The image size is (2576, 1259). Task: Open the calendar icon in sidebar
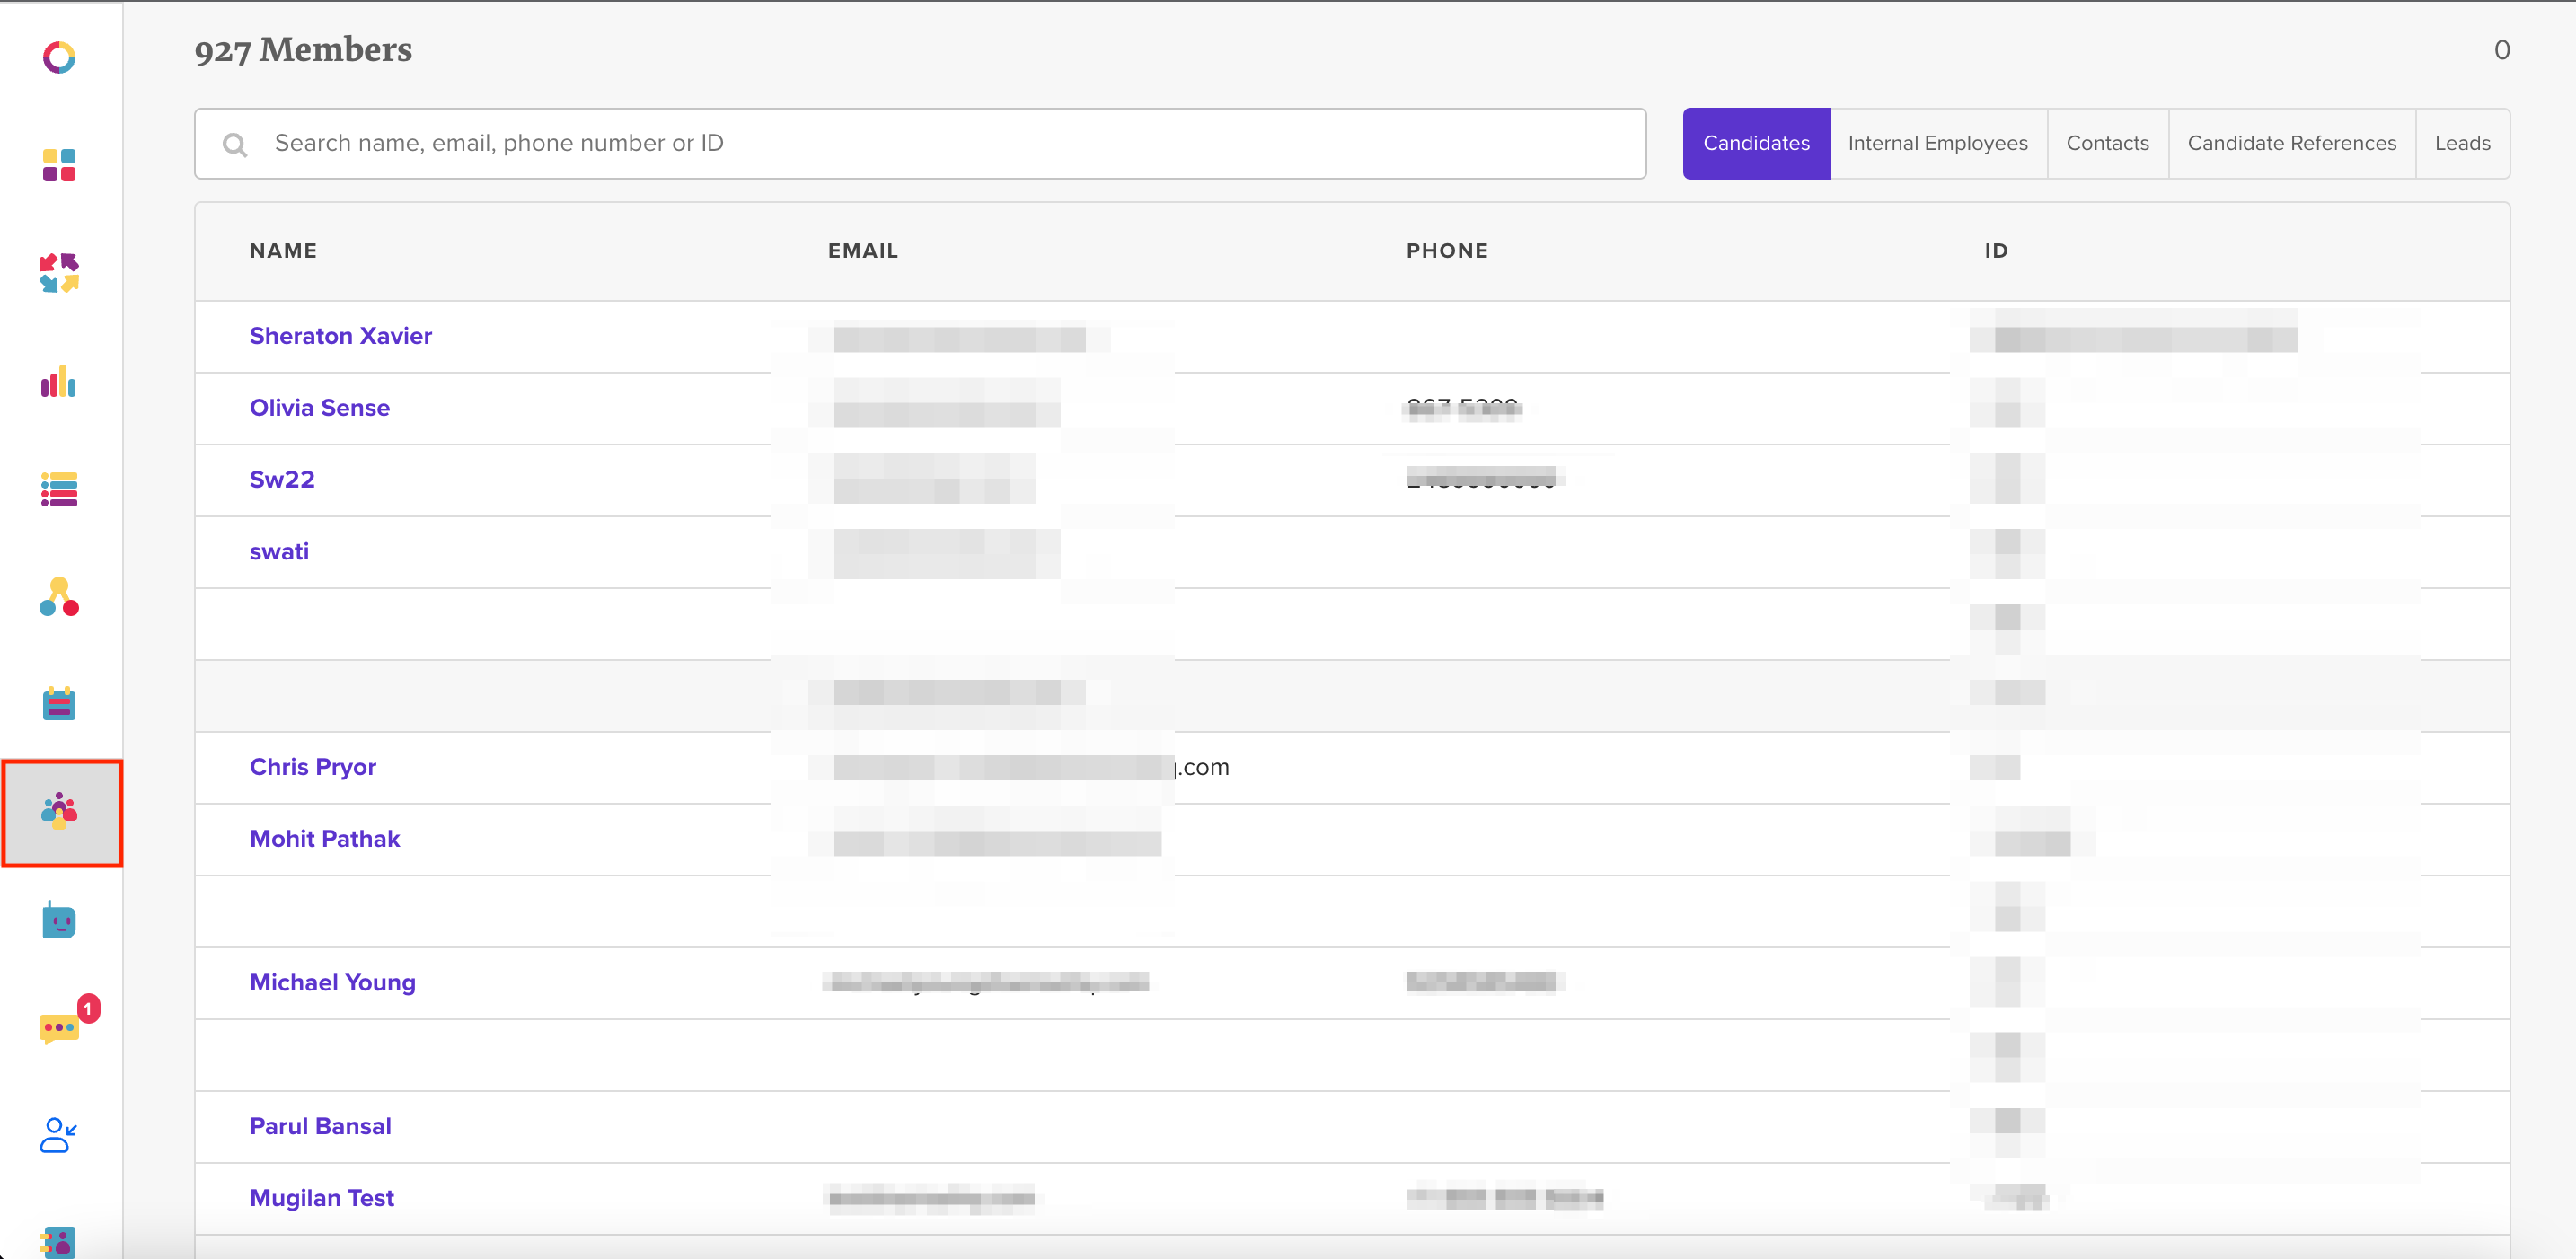pyautogui.click(x=59, y=703)
